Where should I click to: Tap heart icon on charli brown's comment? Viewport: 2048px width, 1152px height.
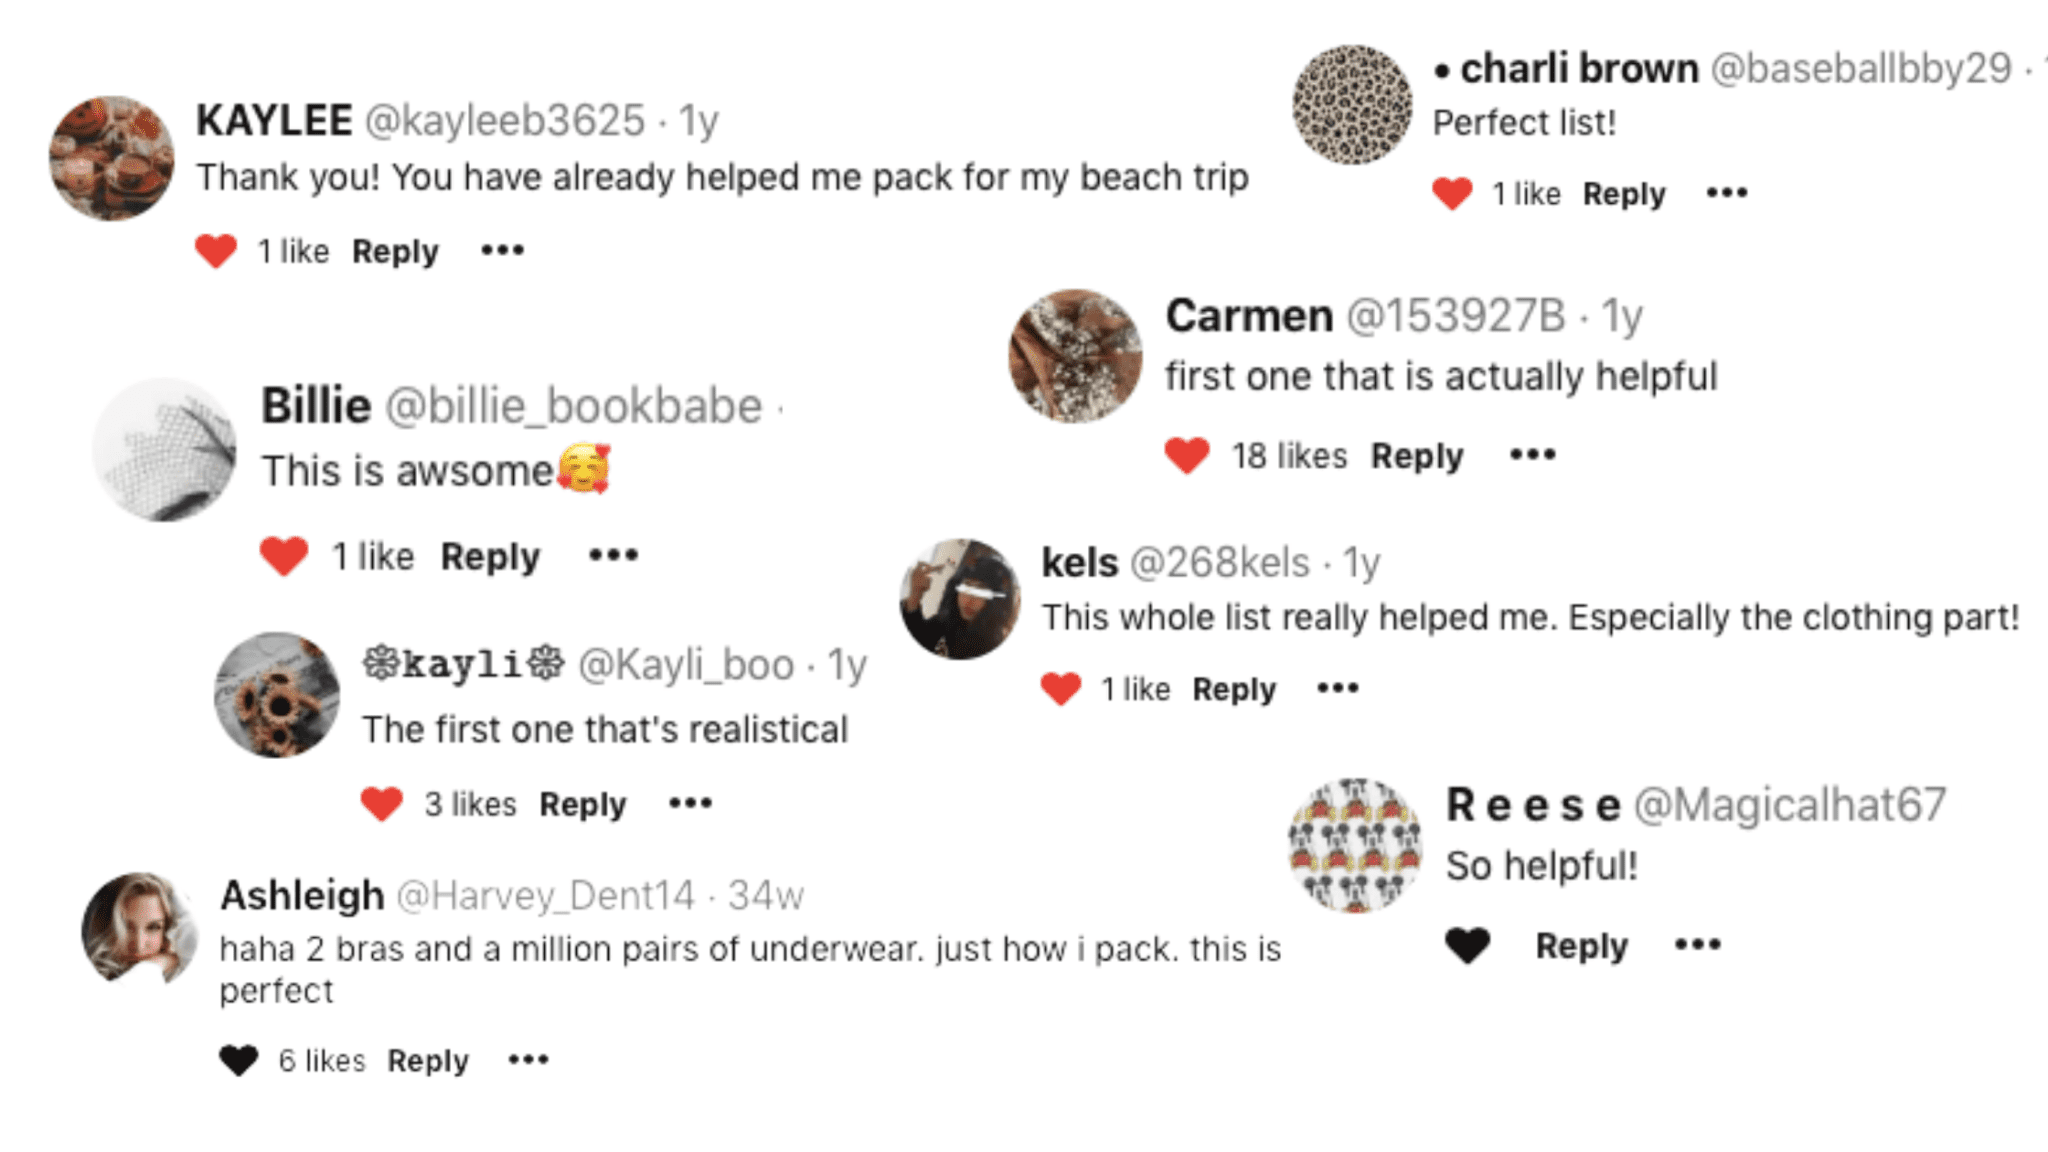pos(1453,193)
